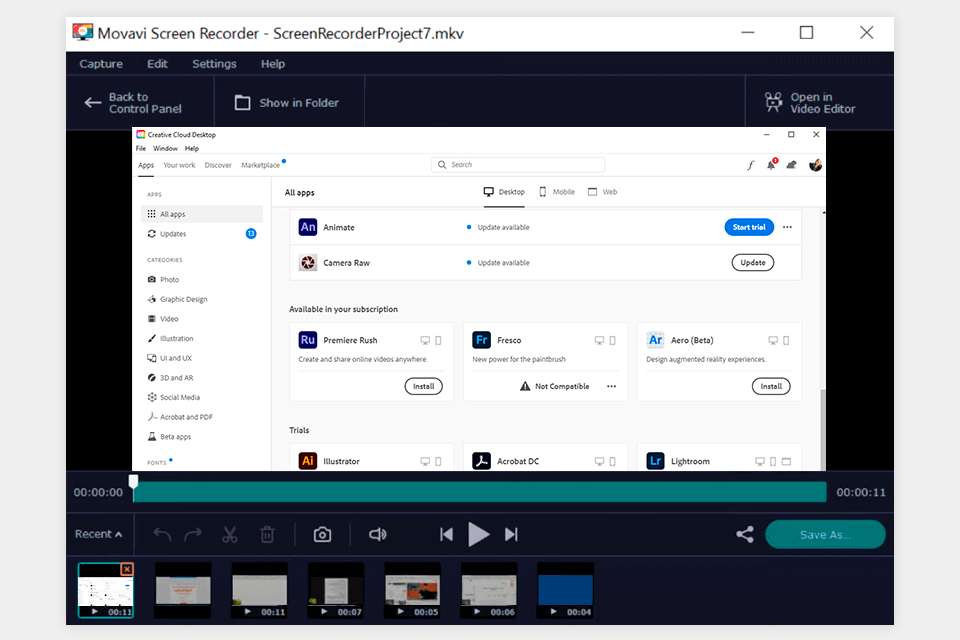
Task: Click Show in Folder
Action: click(287, 103)
